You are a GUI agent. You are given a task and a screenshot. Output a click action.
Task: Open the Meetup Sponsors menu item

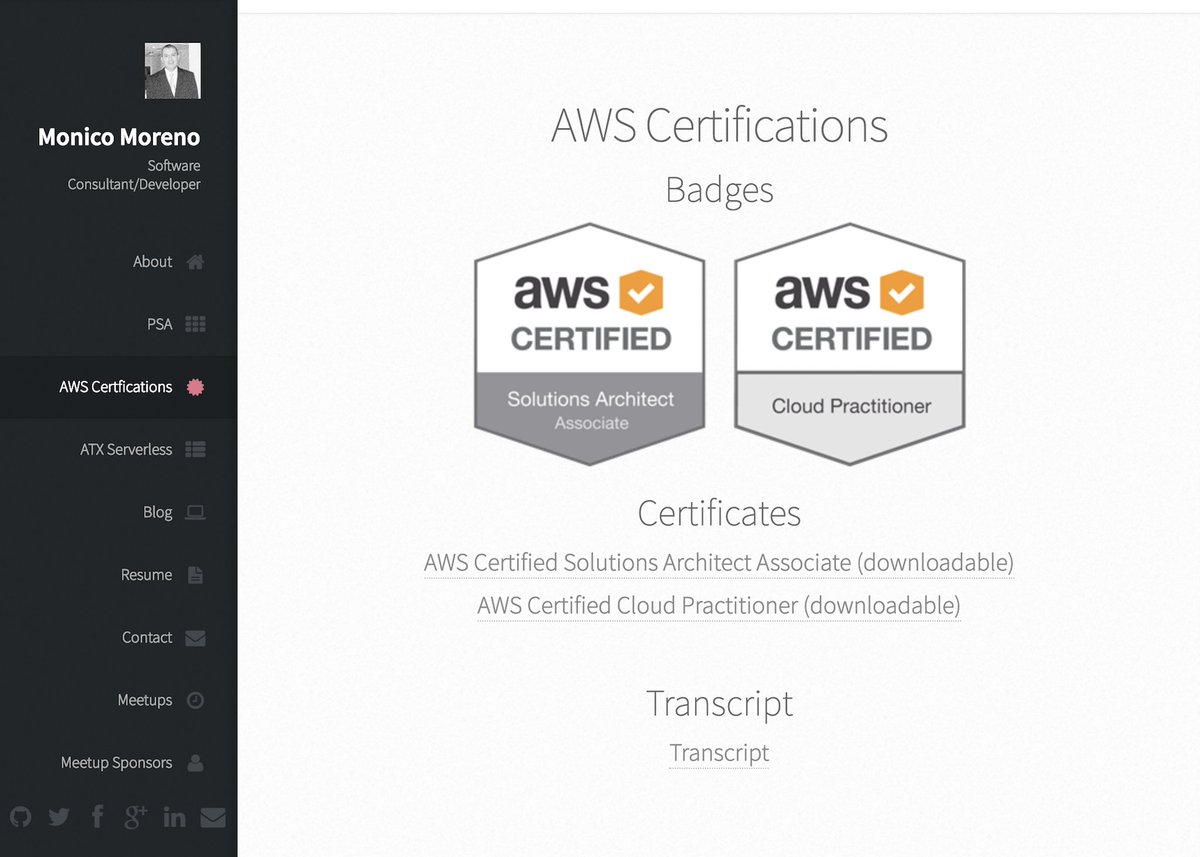pos(117,763)
